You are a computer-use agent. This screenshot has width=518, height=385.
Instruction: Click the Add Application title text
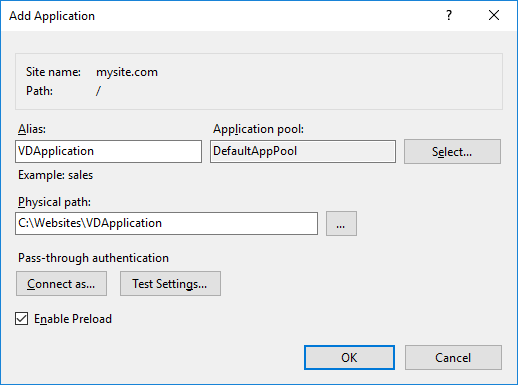point(52,16)
